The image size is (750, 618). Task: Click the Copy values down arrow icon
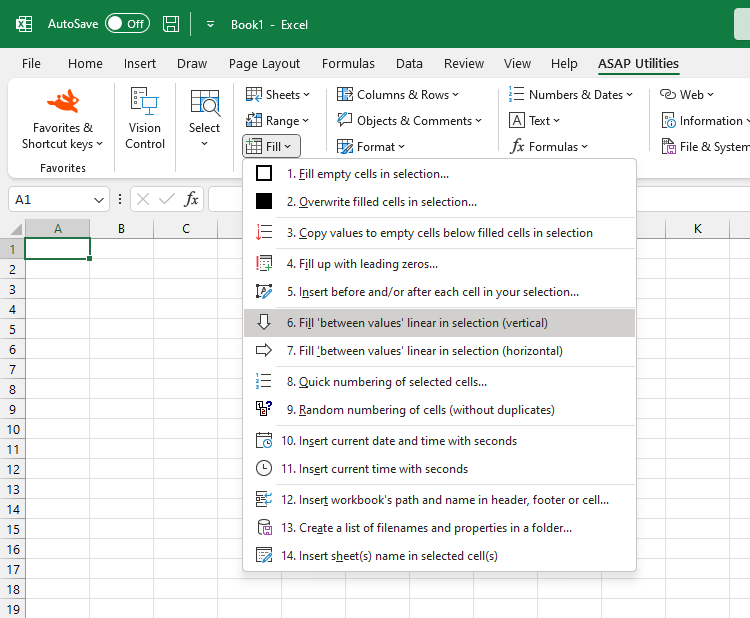click(x=264, y=232)
